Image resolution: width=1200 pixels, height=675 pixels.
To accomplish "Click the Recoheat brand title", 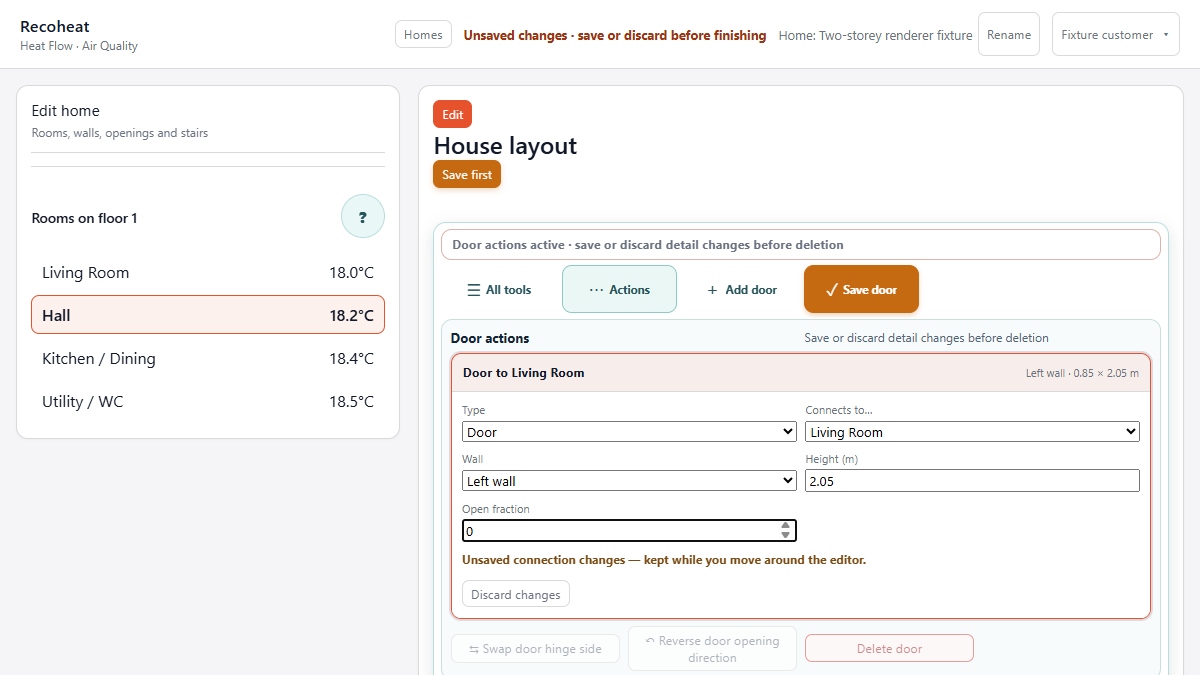I will tap(55, 27).
